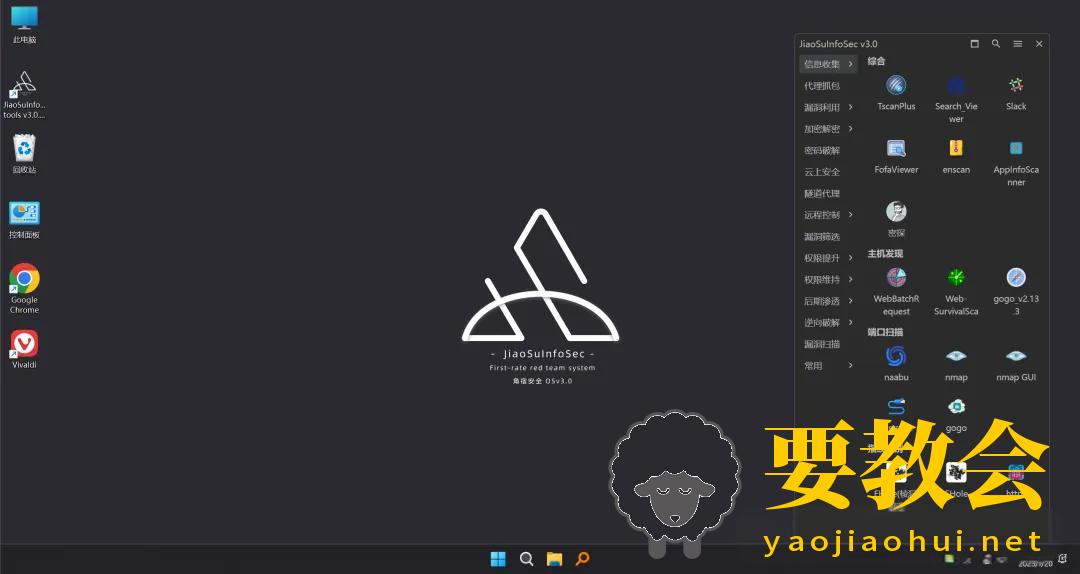Viewport: 1080px width, 574px height.
Task: Expand the 加密解密 submenu arrow
Action: click(x=851, y=128)
